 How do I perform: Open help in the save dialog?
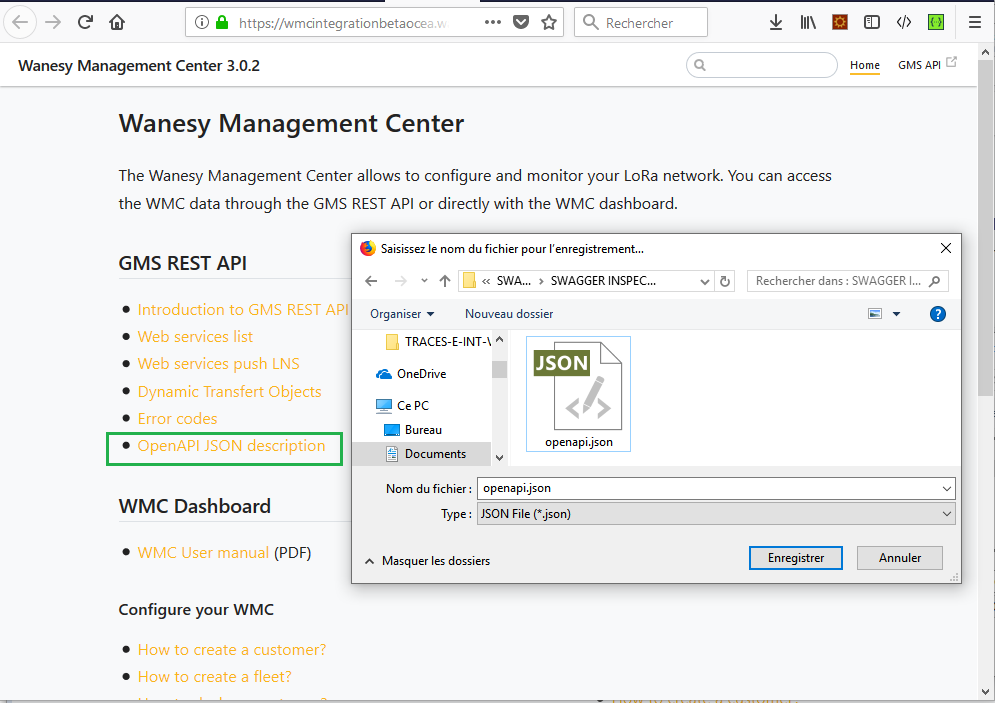[x=937, y=313]
